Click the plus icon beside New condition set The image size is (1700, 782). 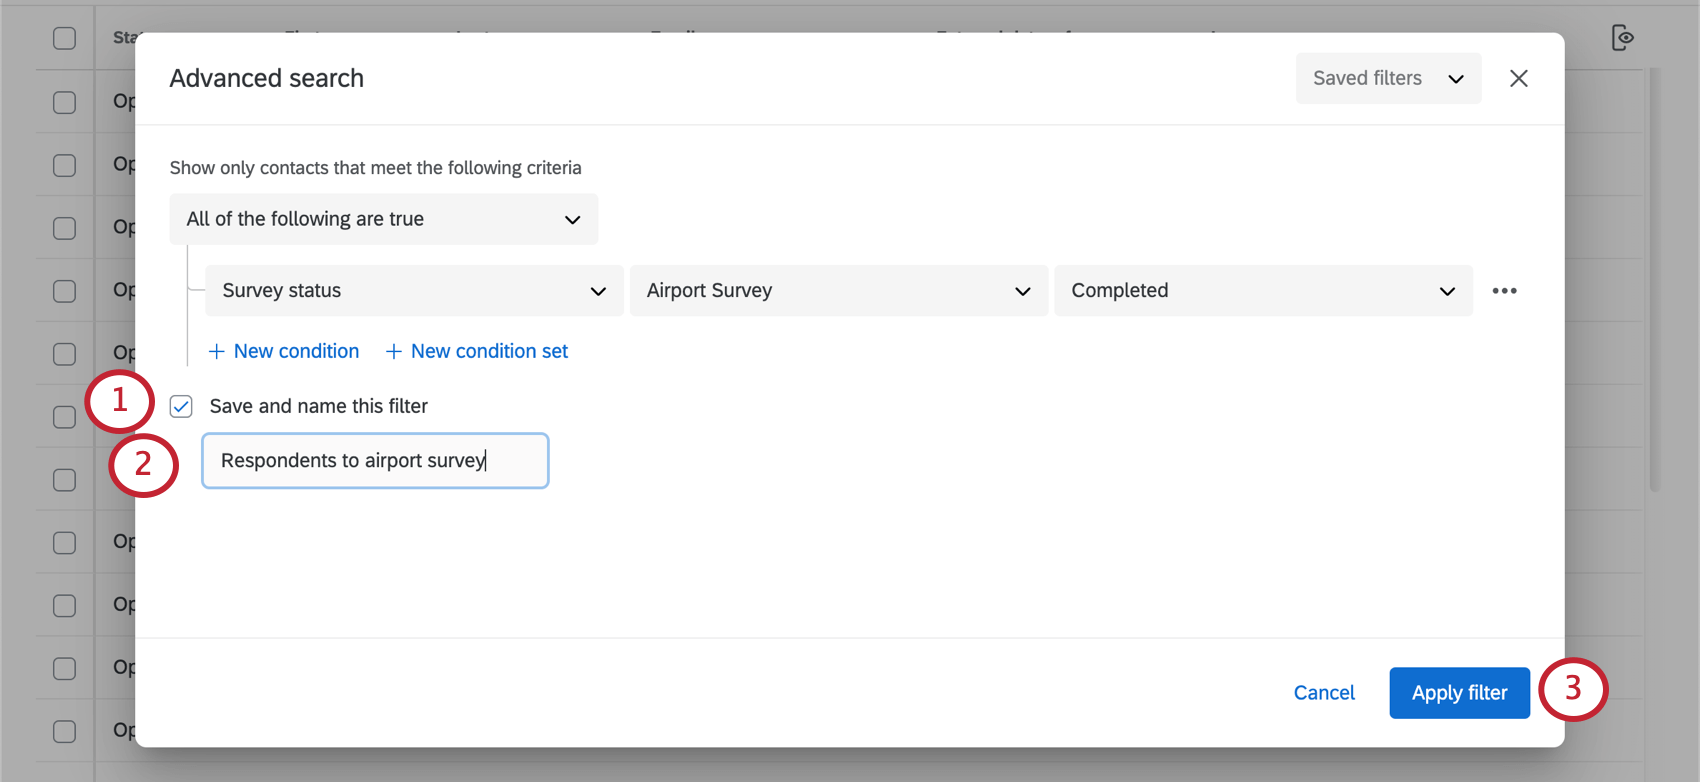coord(394,352)
